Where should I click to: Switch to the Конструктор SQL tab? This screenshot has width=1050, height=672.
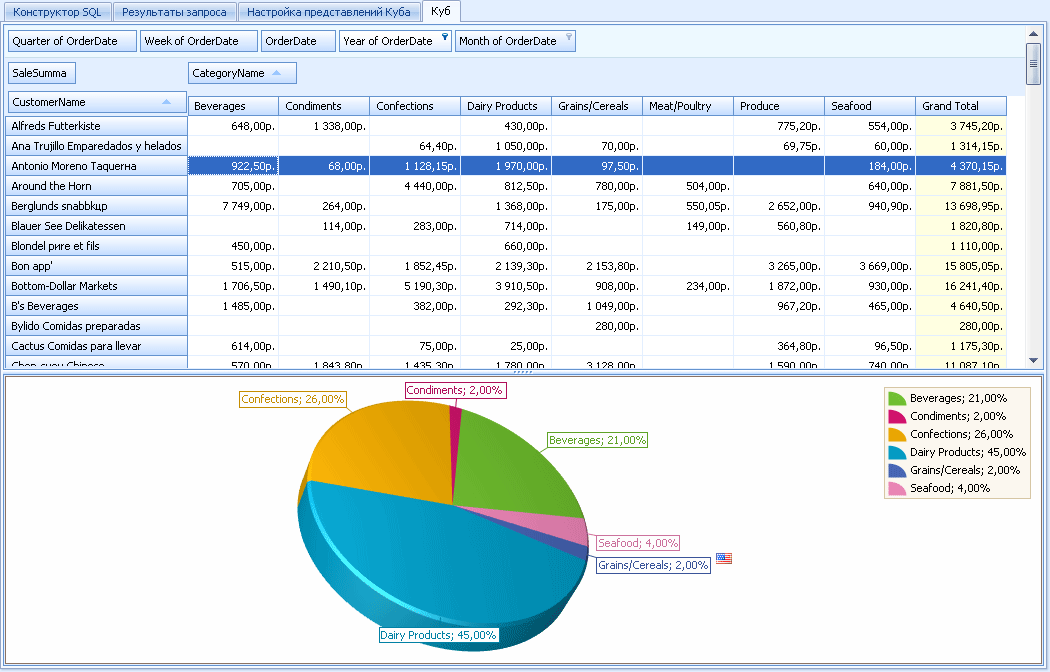pos(57,12)
